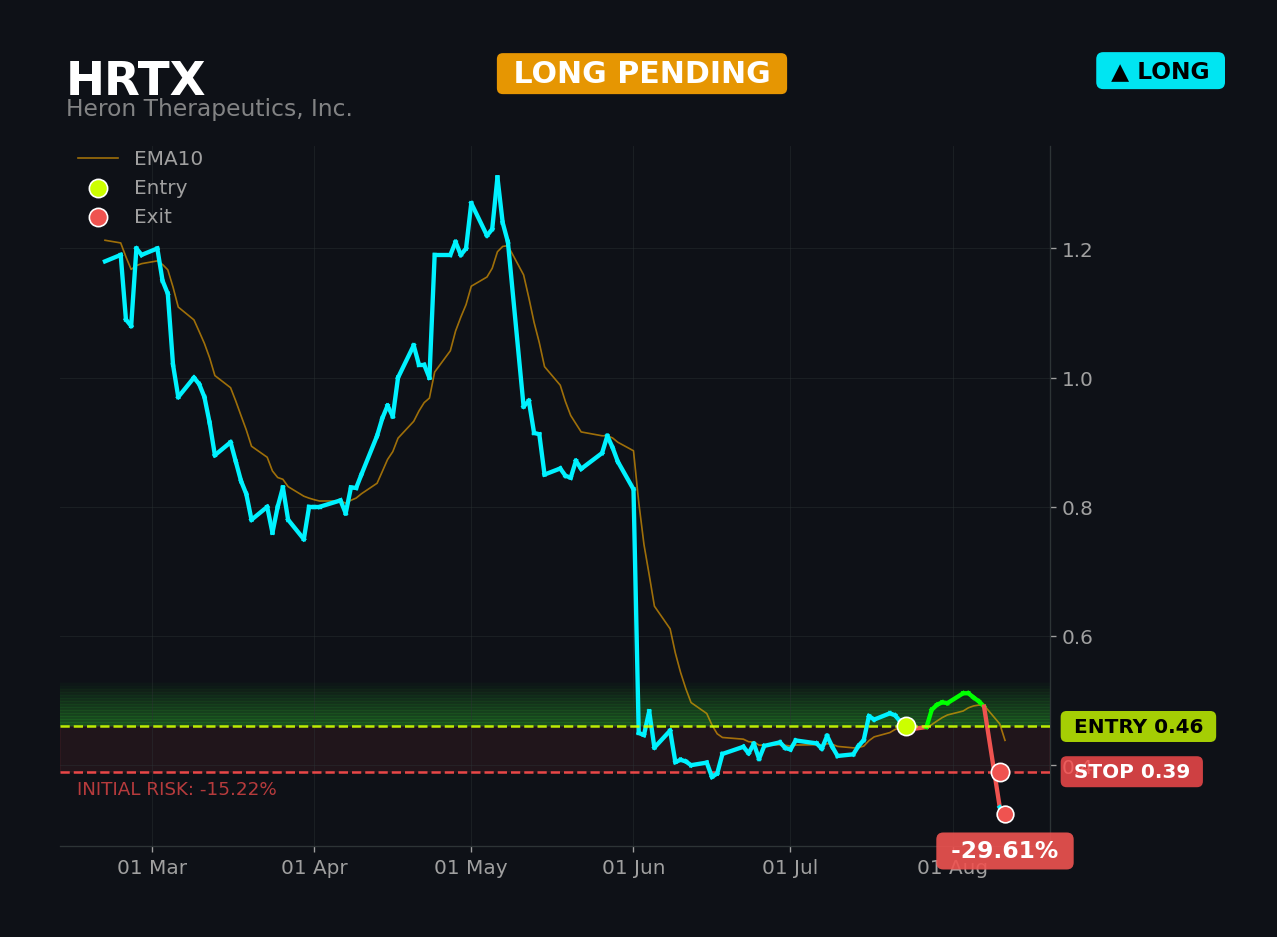
Task: Click the 0.6 price axis label
Action: [x=1077, y=637]
